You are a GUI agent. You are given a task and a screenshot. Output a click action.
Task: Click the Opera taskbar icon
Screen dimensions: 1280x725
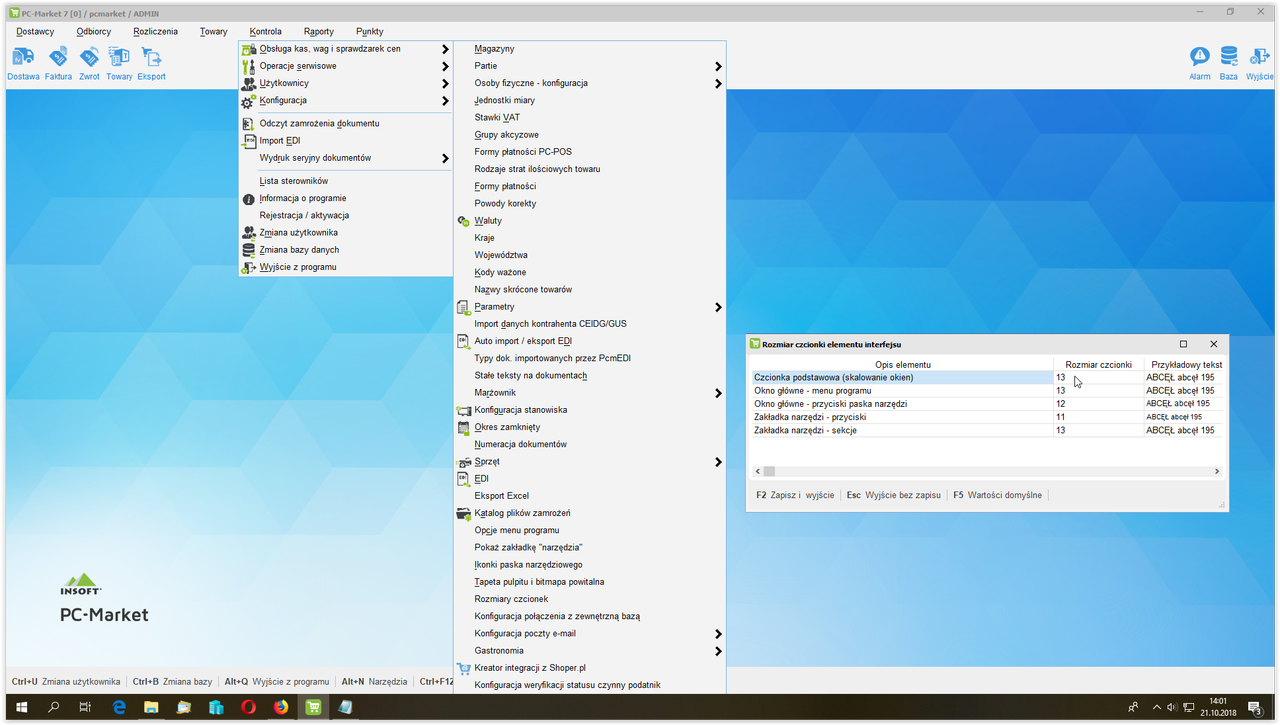(x=248, y=707)
